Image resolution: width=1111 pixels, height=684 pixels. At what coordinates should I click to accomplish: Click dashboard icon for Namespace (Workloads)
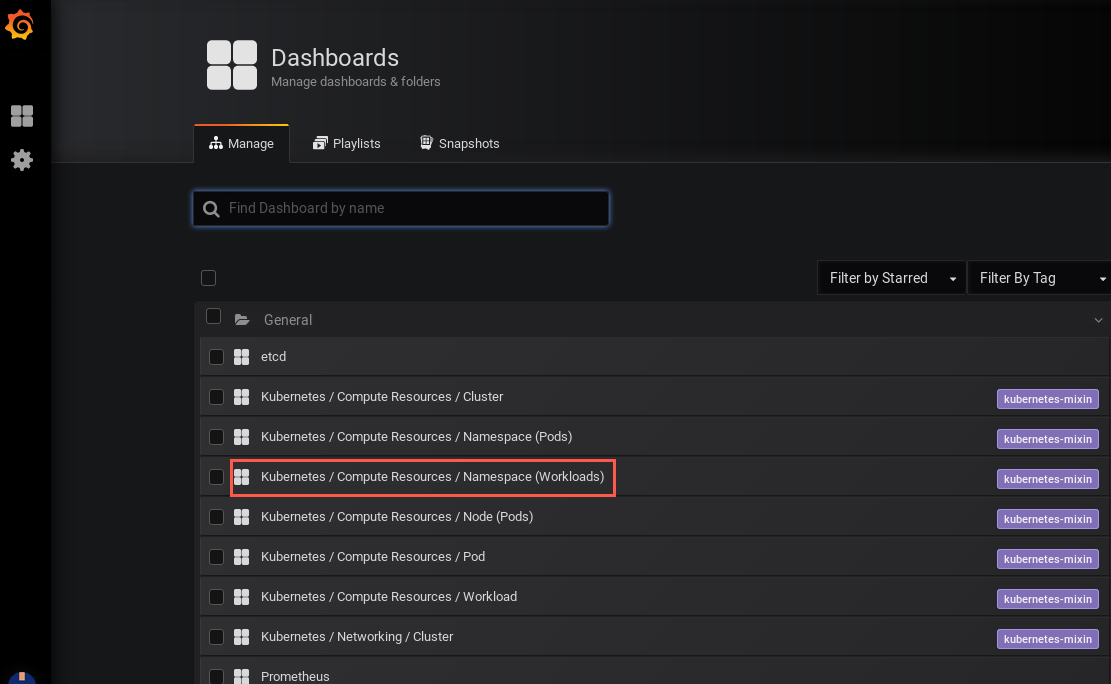tap(242, 477)
